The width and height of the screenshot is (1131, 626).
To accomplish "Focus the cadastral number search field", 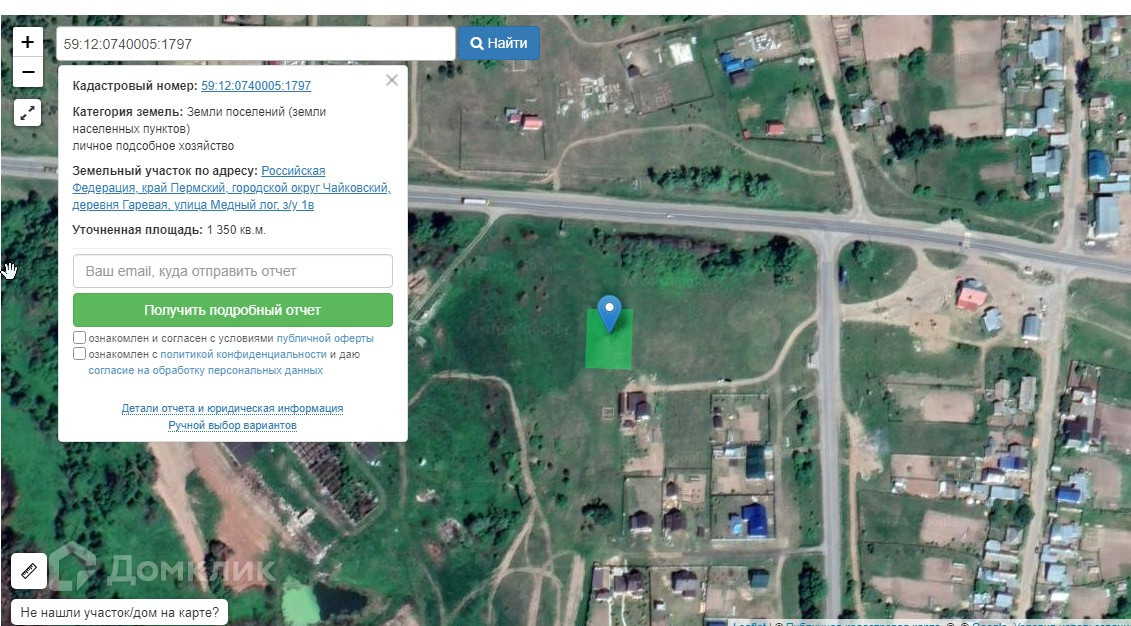I will click(255, 44).
